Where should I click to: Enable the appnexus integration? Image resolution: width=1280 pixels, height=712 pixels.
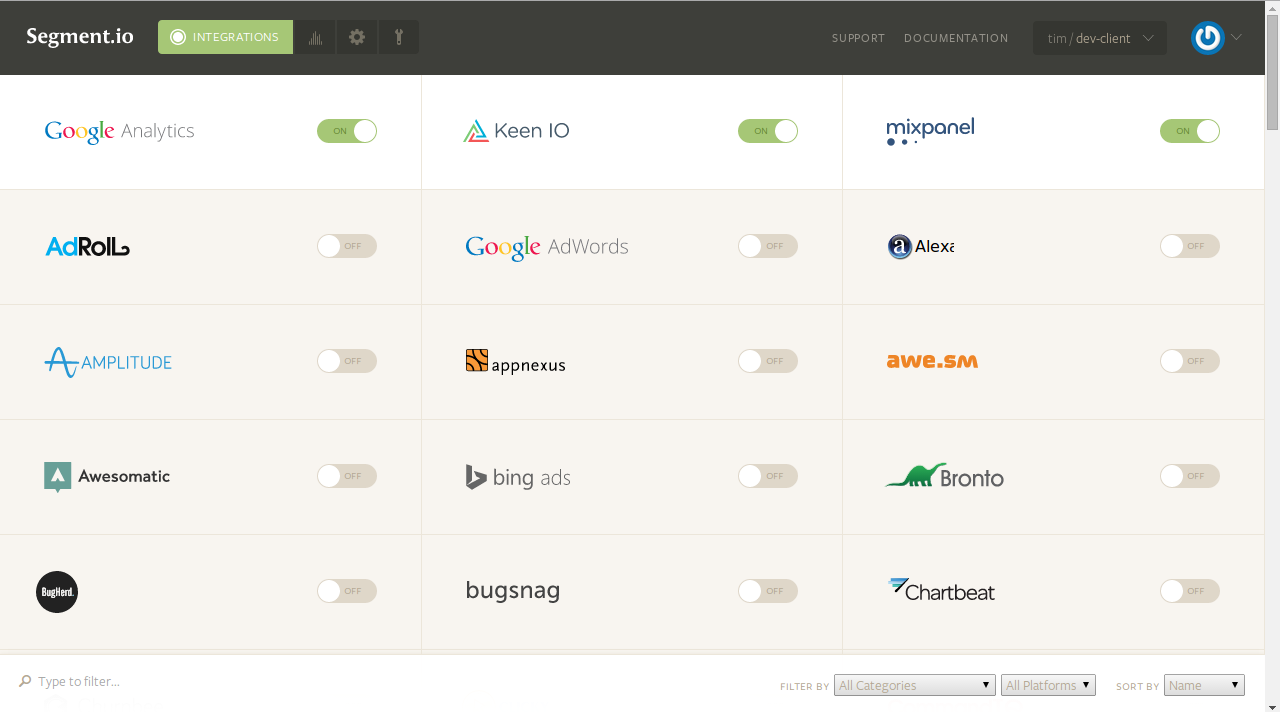768,361
